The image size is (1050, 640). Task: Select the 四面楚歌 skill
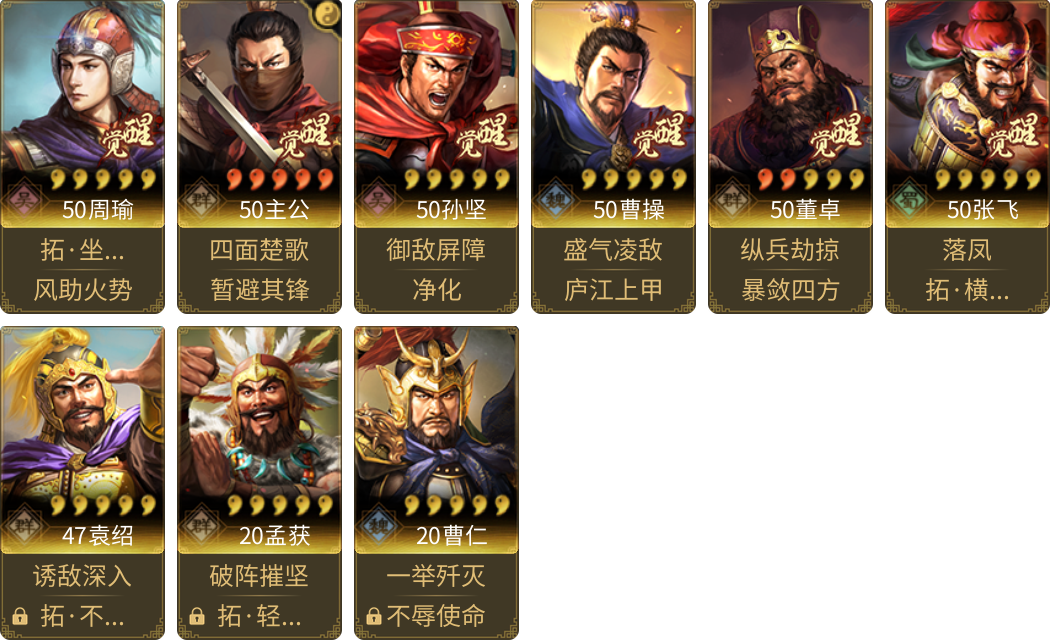[260, 250]
